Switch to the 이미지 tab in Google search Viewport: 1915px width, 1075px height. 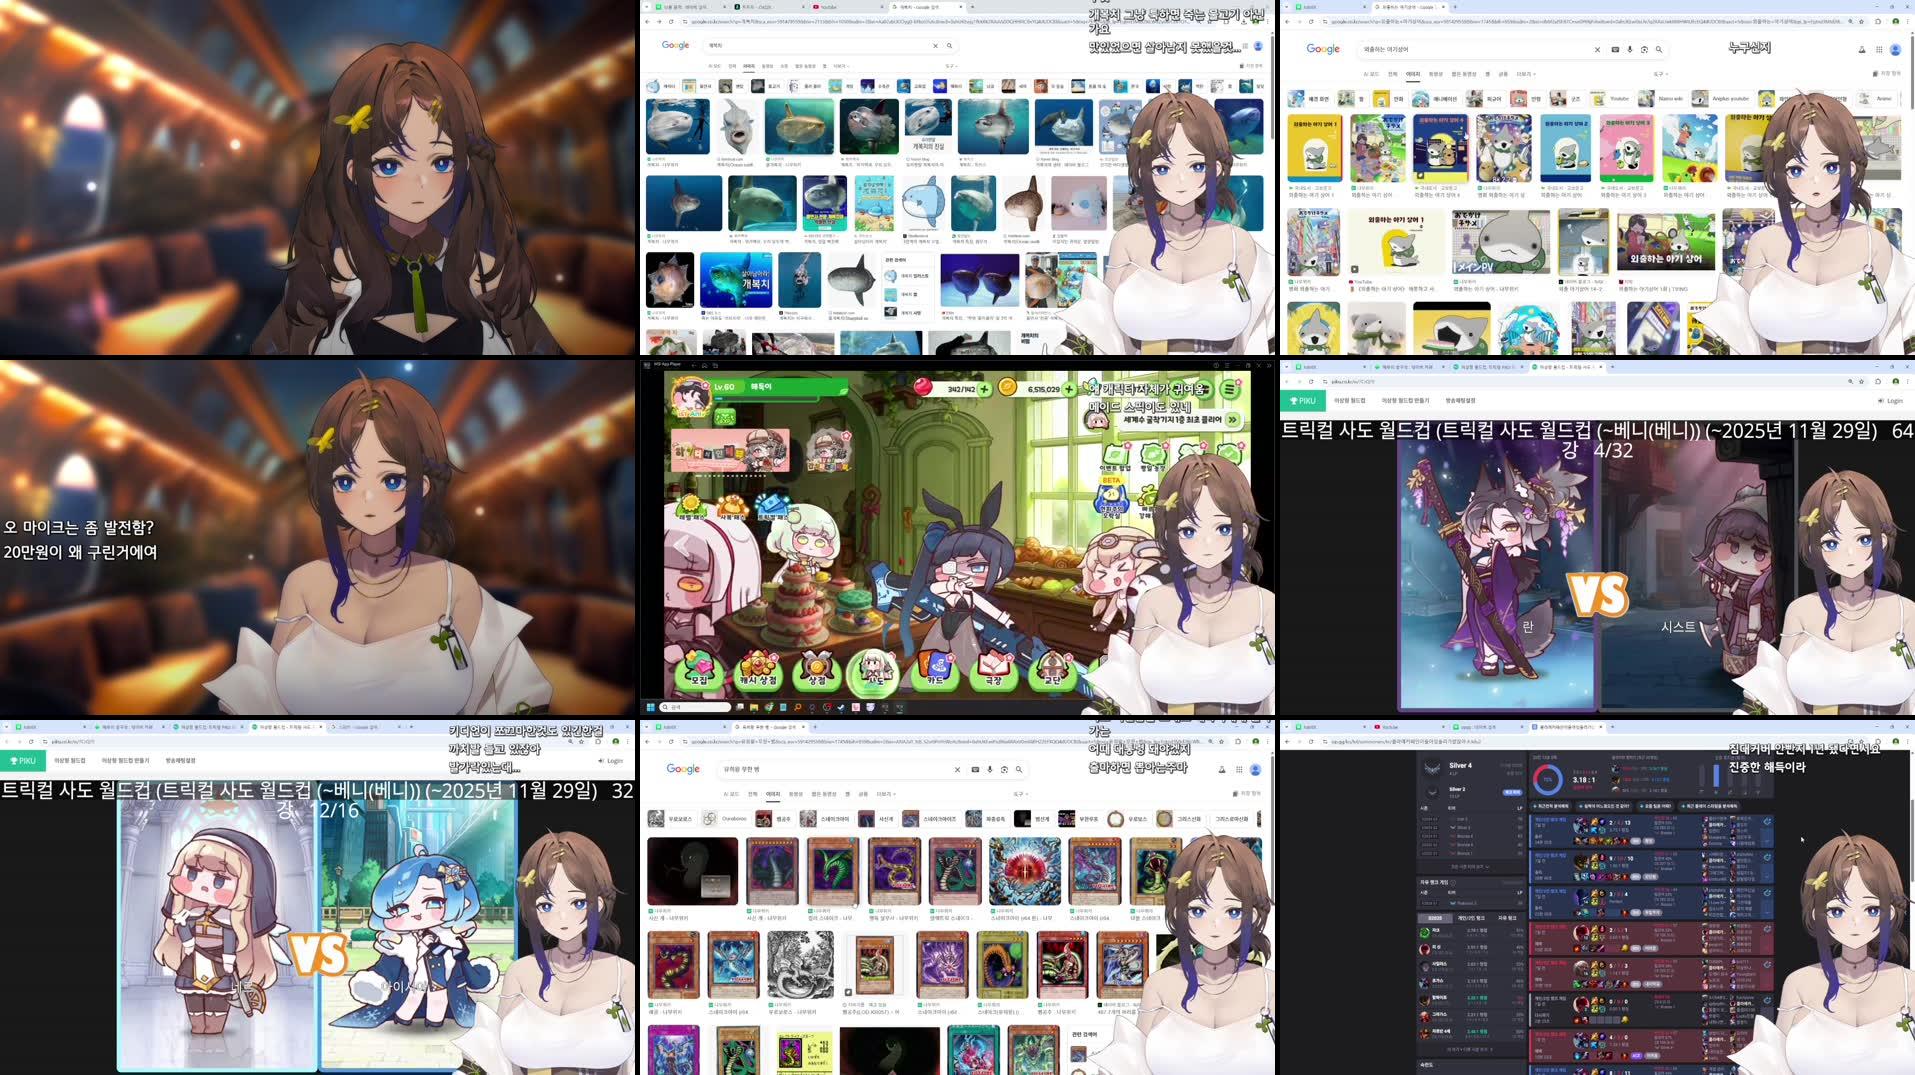1413,73
